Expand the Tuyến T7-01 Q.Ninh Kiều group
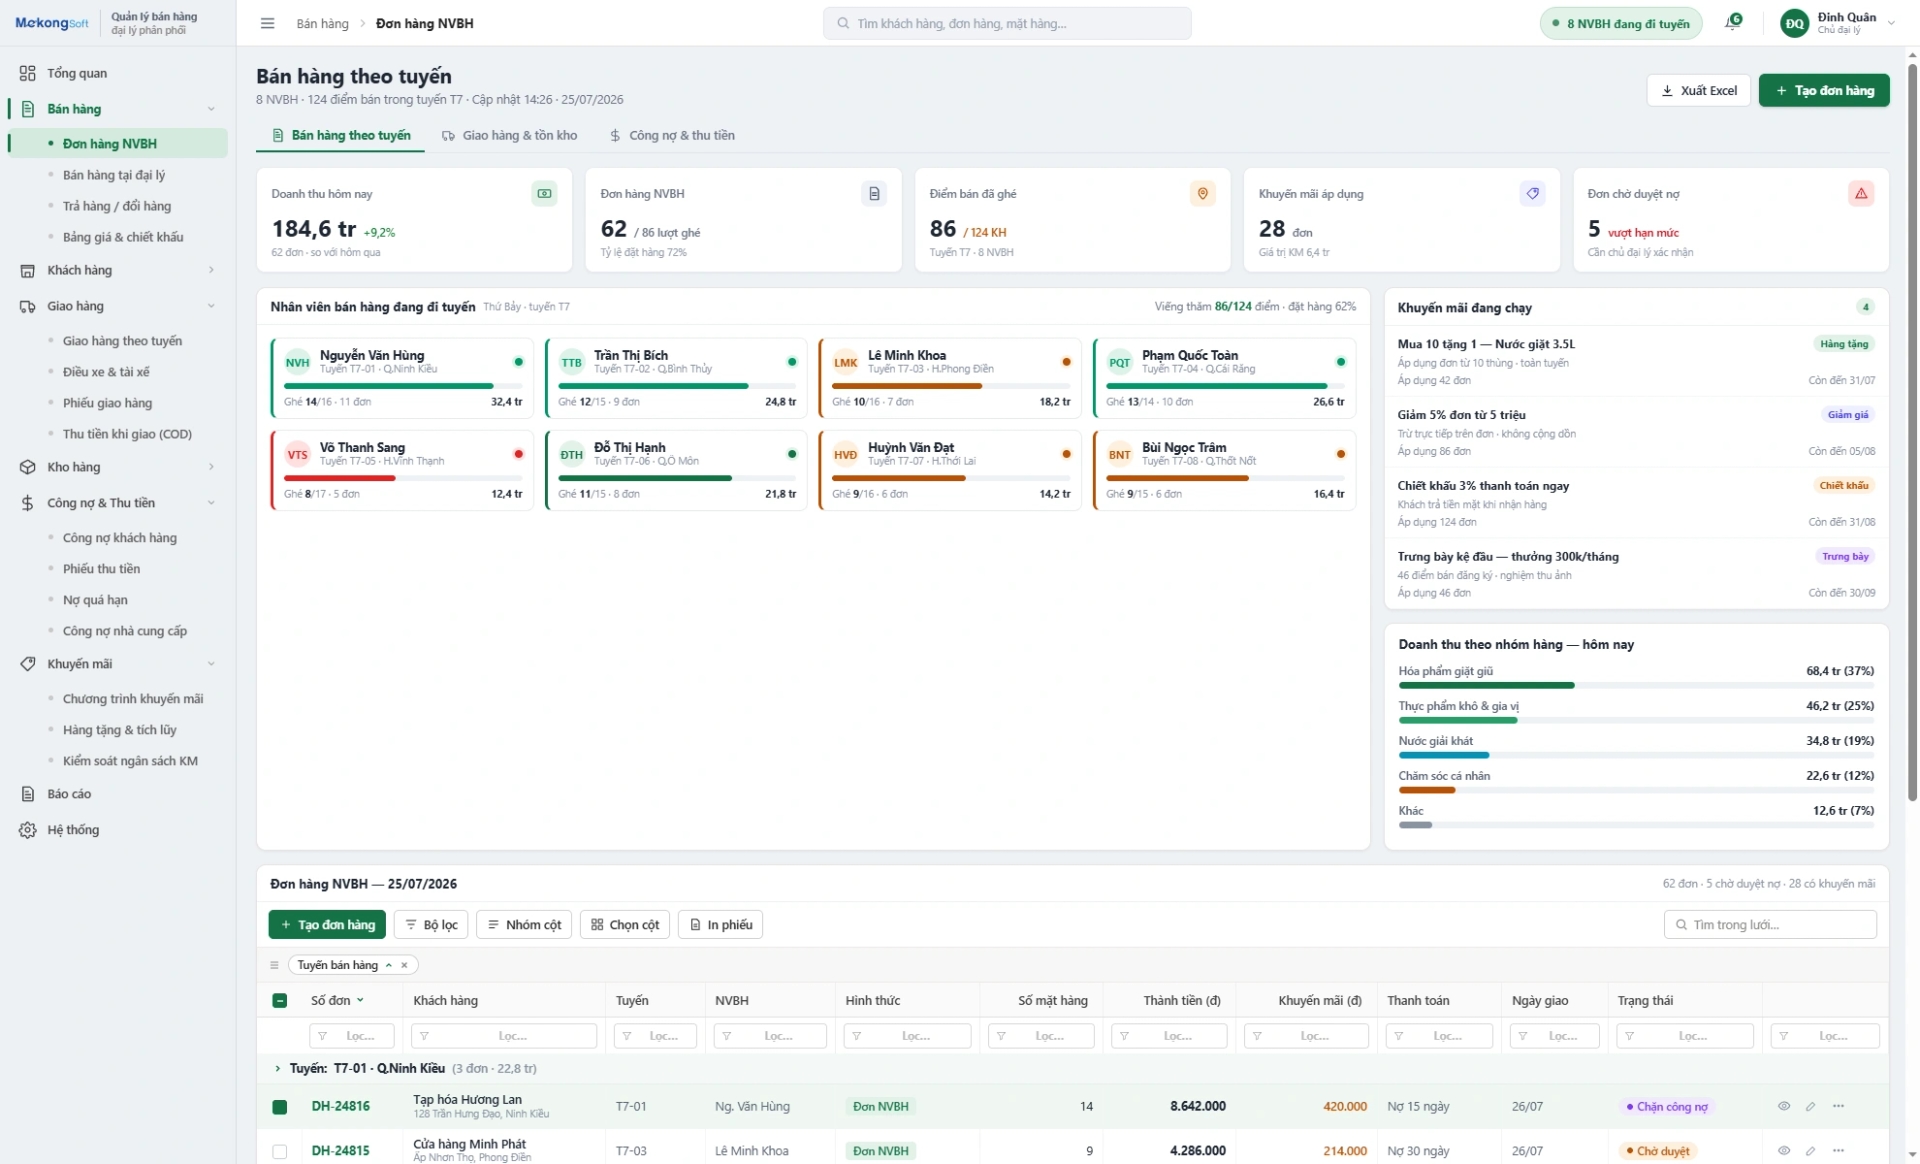This screenshot has width=1920, height=1164. 277,1068
